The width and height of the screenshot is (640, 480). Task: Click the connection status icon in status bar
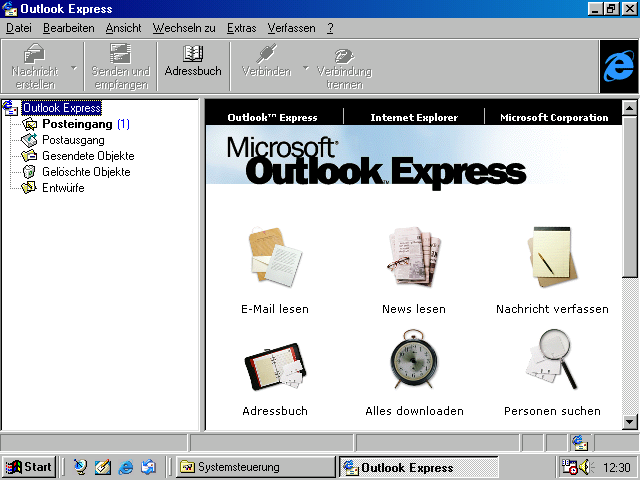[580, 443]
